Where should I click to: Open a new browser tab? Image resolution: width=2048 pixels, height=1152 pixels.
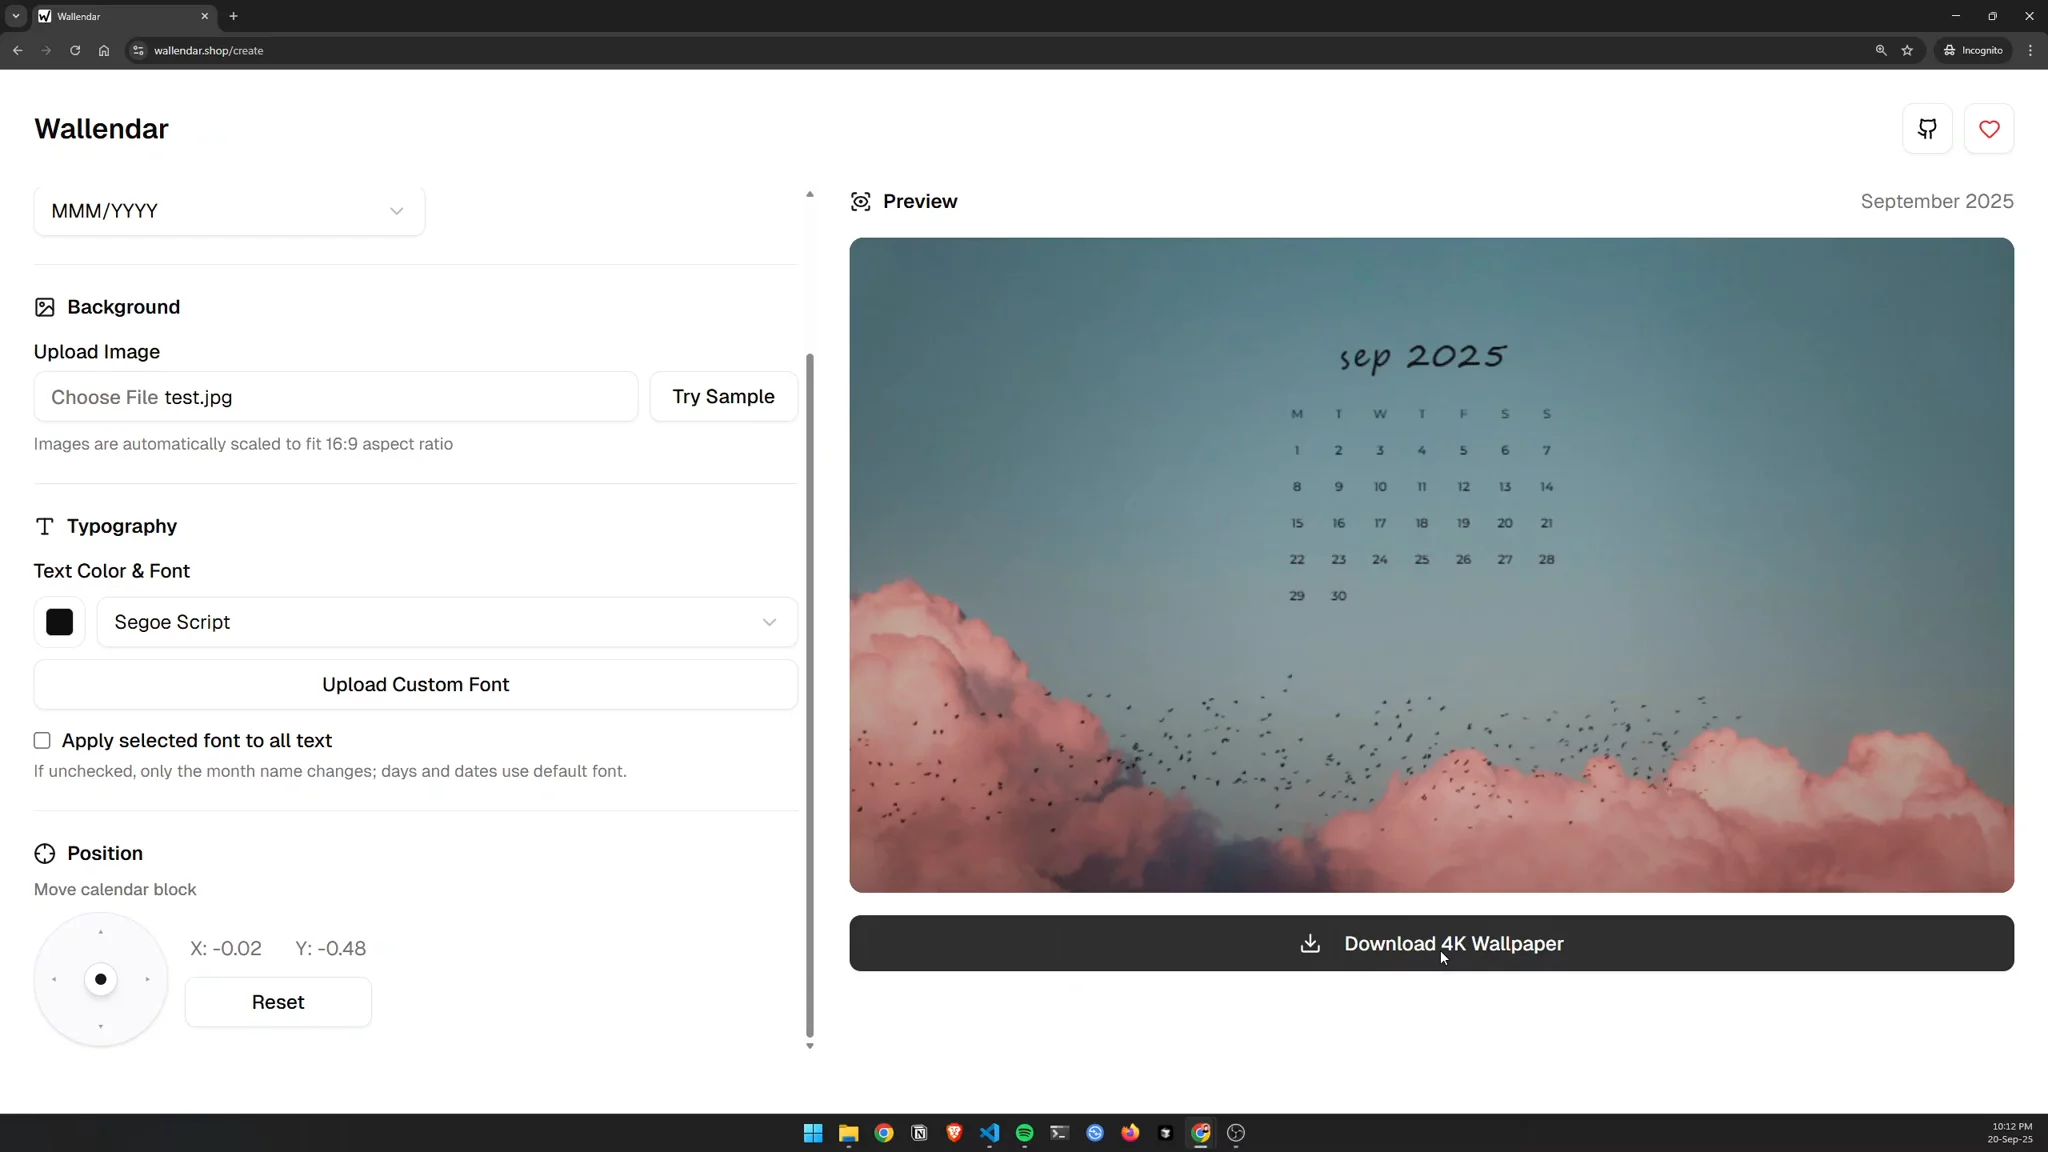(x=233, y=16)
